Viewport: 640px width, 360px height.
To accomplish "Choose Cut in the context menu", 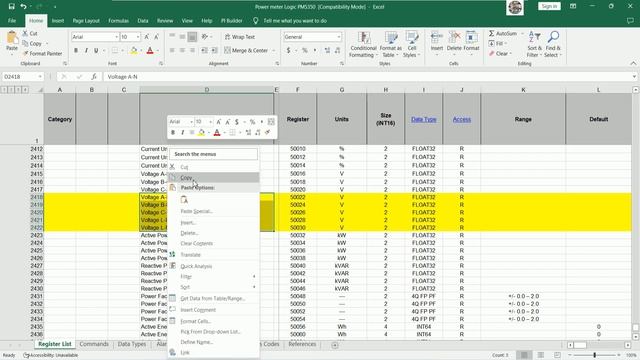I will [x=214, y=167].
